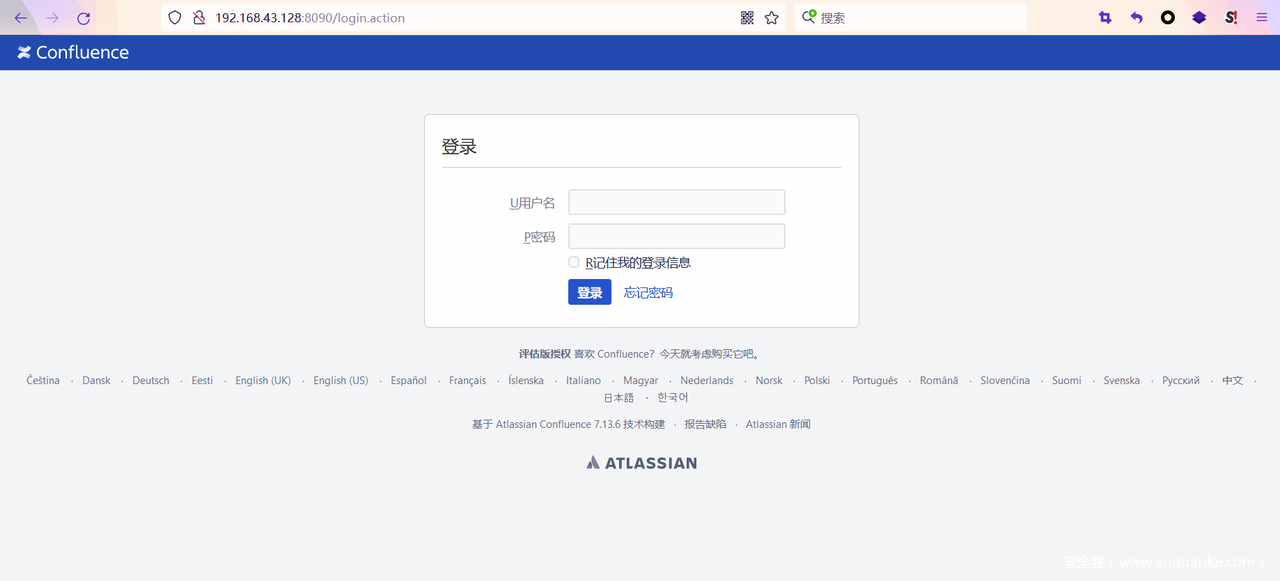This screenshot has width=1280, height=581.
Task: Open the Atlassian 新闻 news link
Action: 778,425
